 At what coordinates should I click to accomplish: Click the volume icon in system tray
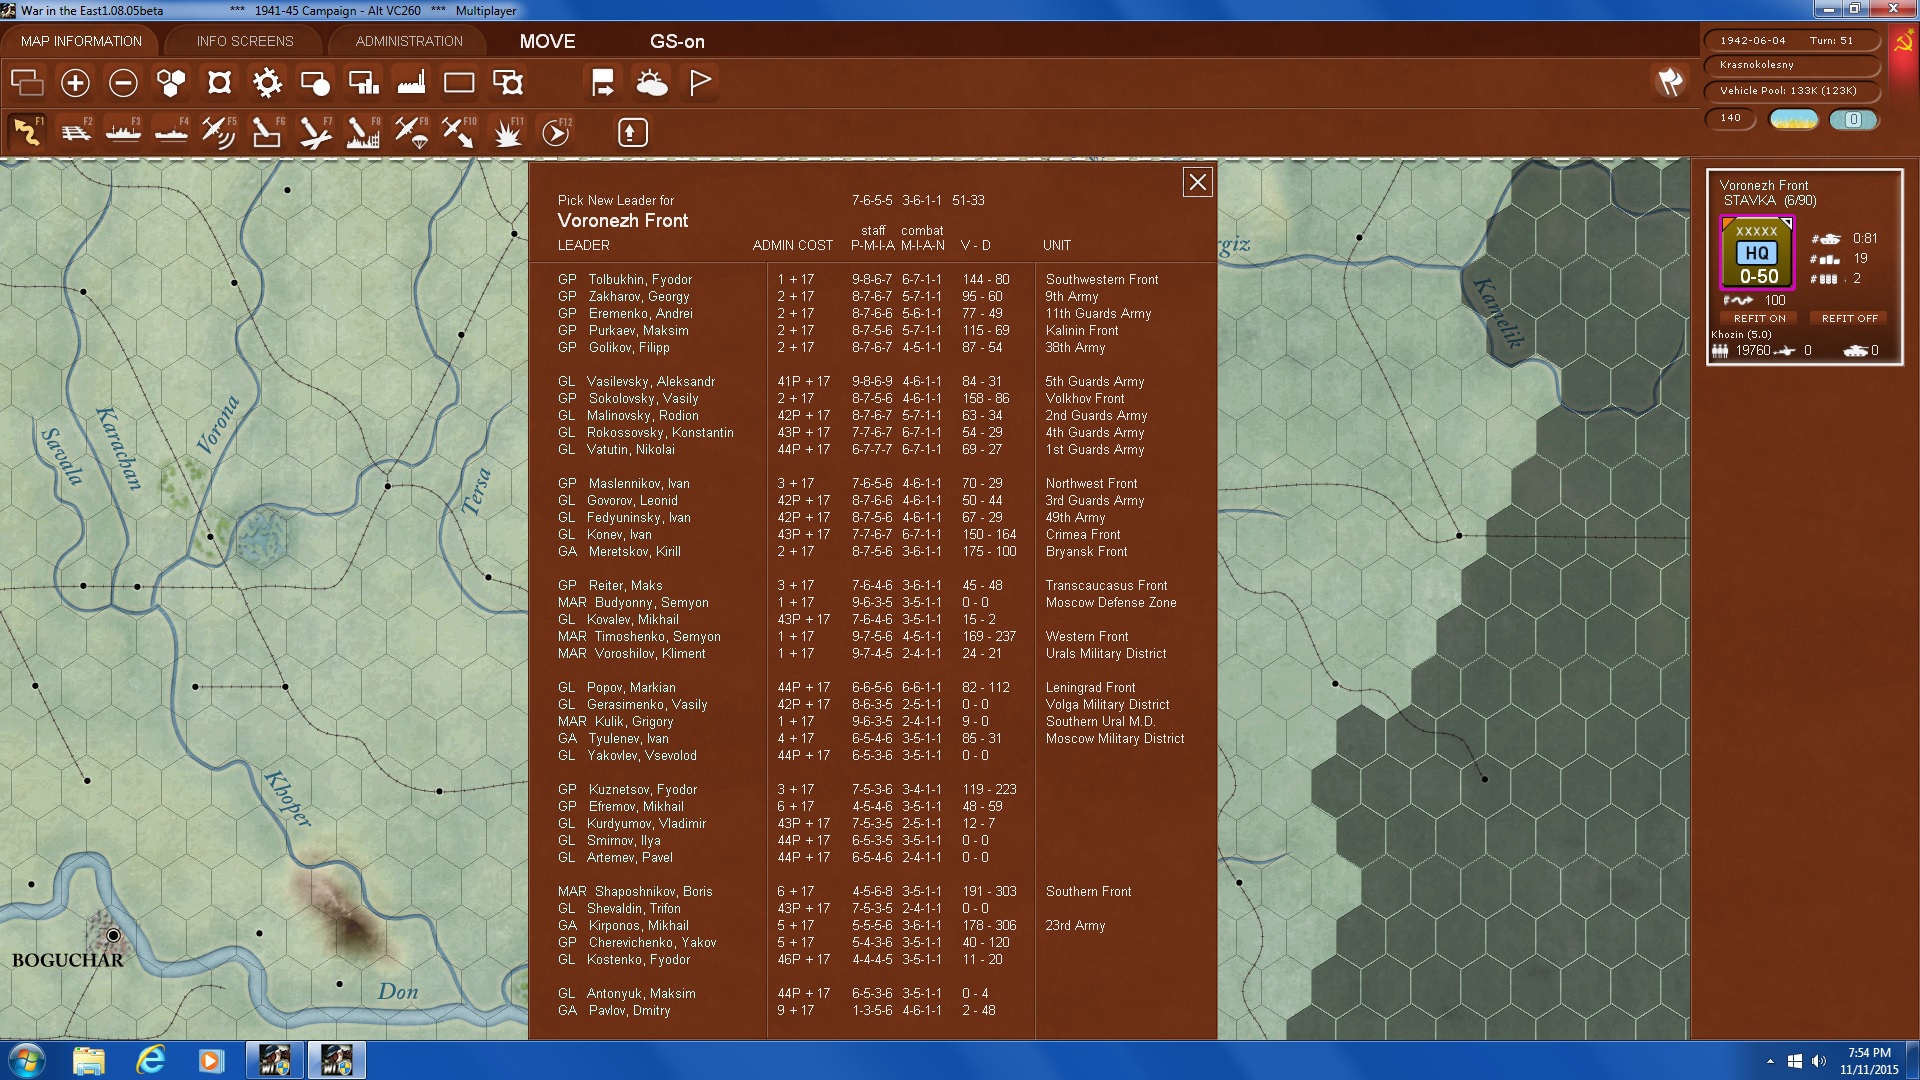coord(1818,1060)
